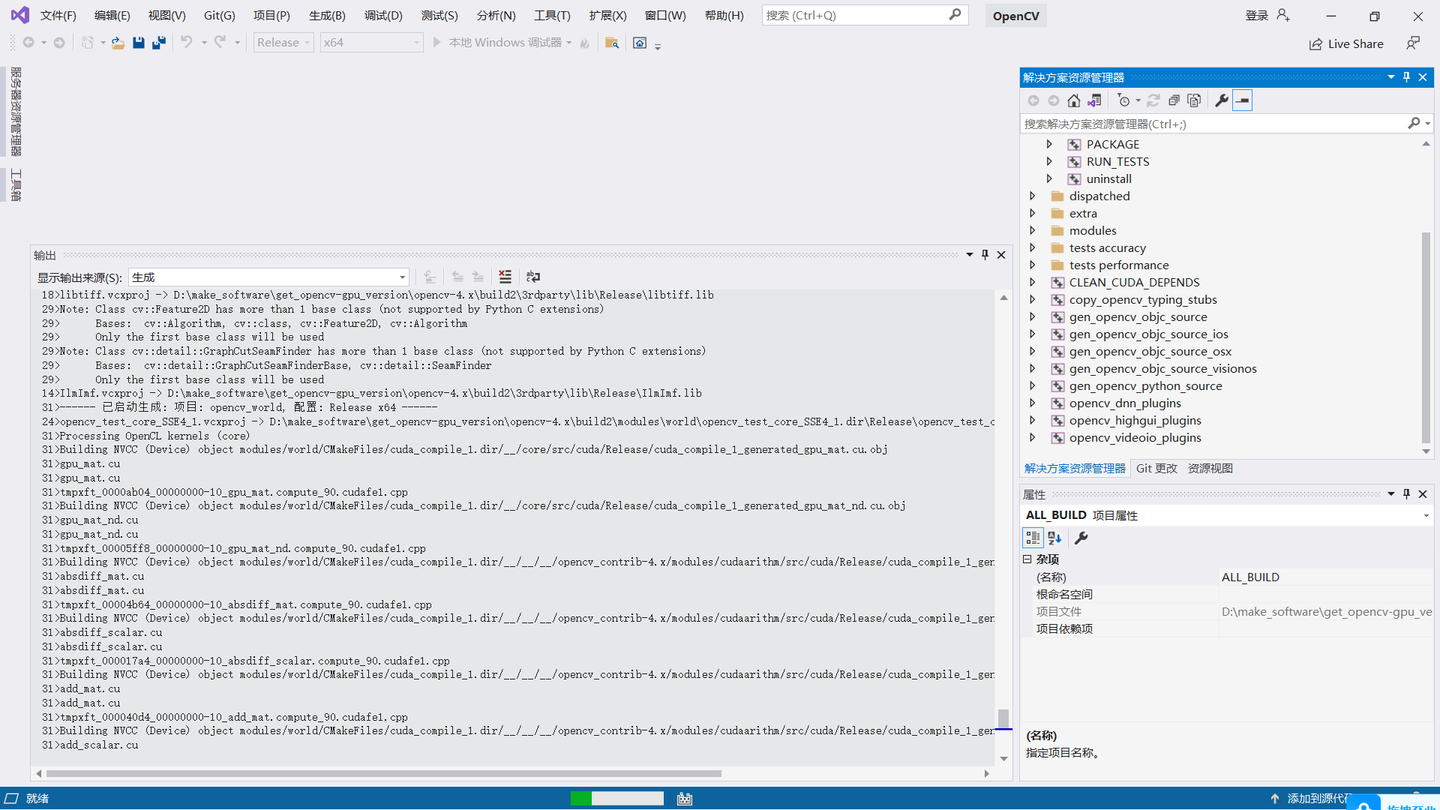Open Solution Explorer properties wrench icon
This screenshot has width=1440, height=810.
coord(1222,100)
